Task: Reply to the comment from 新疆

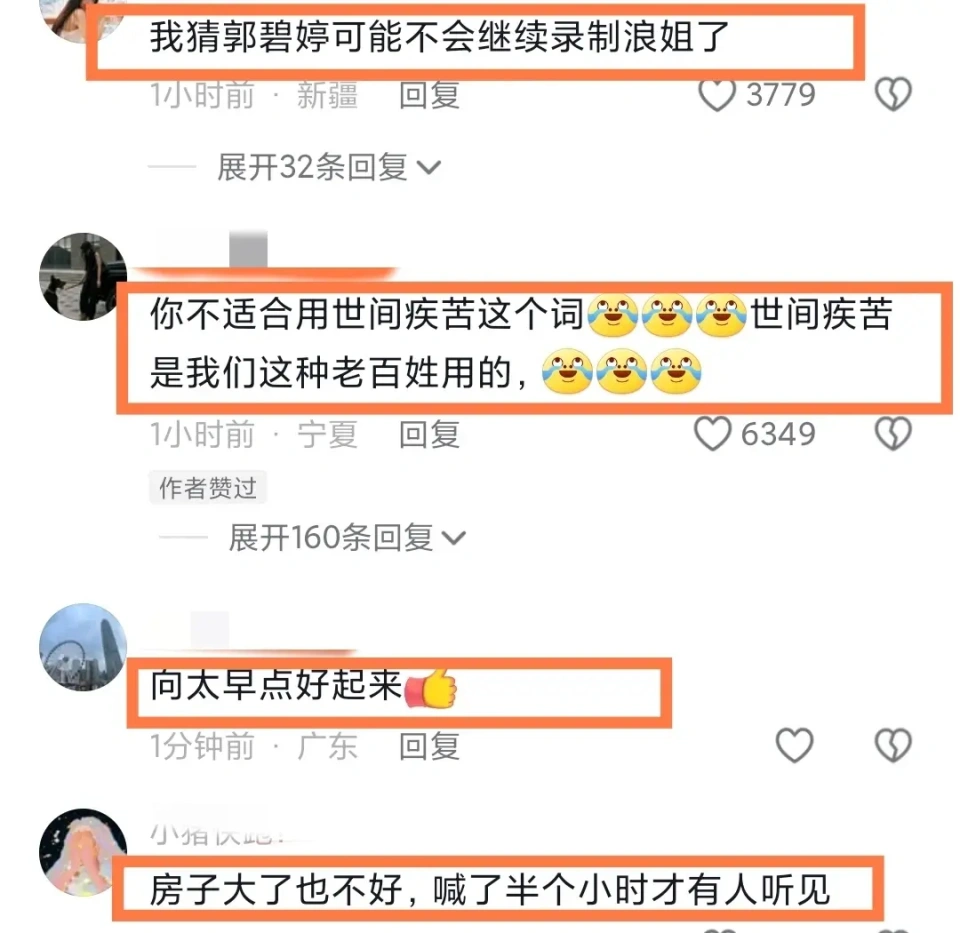Action: (429, 96)
